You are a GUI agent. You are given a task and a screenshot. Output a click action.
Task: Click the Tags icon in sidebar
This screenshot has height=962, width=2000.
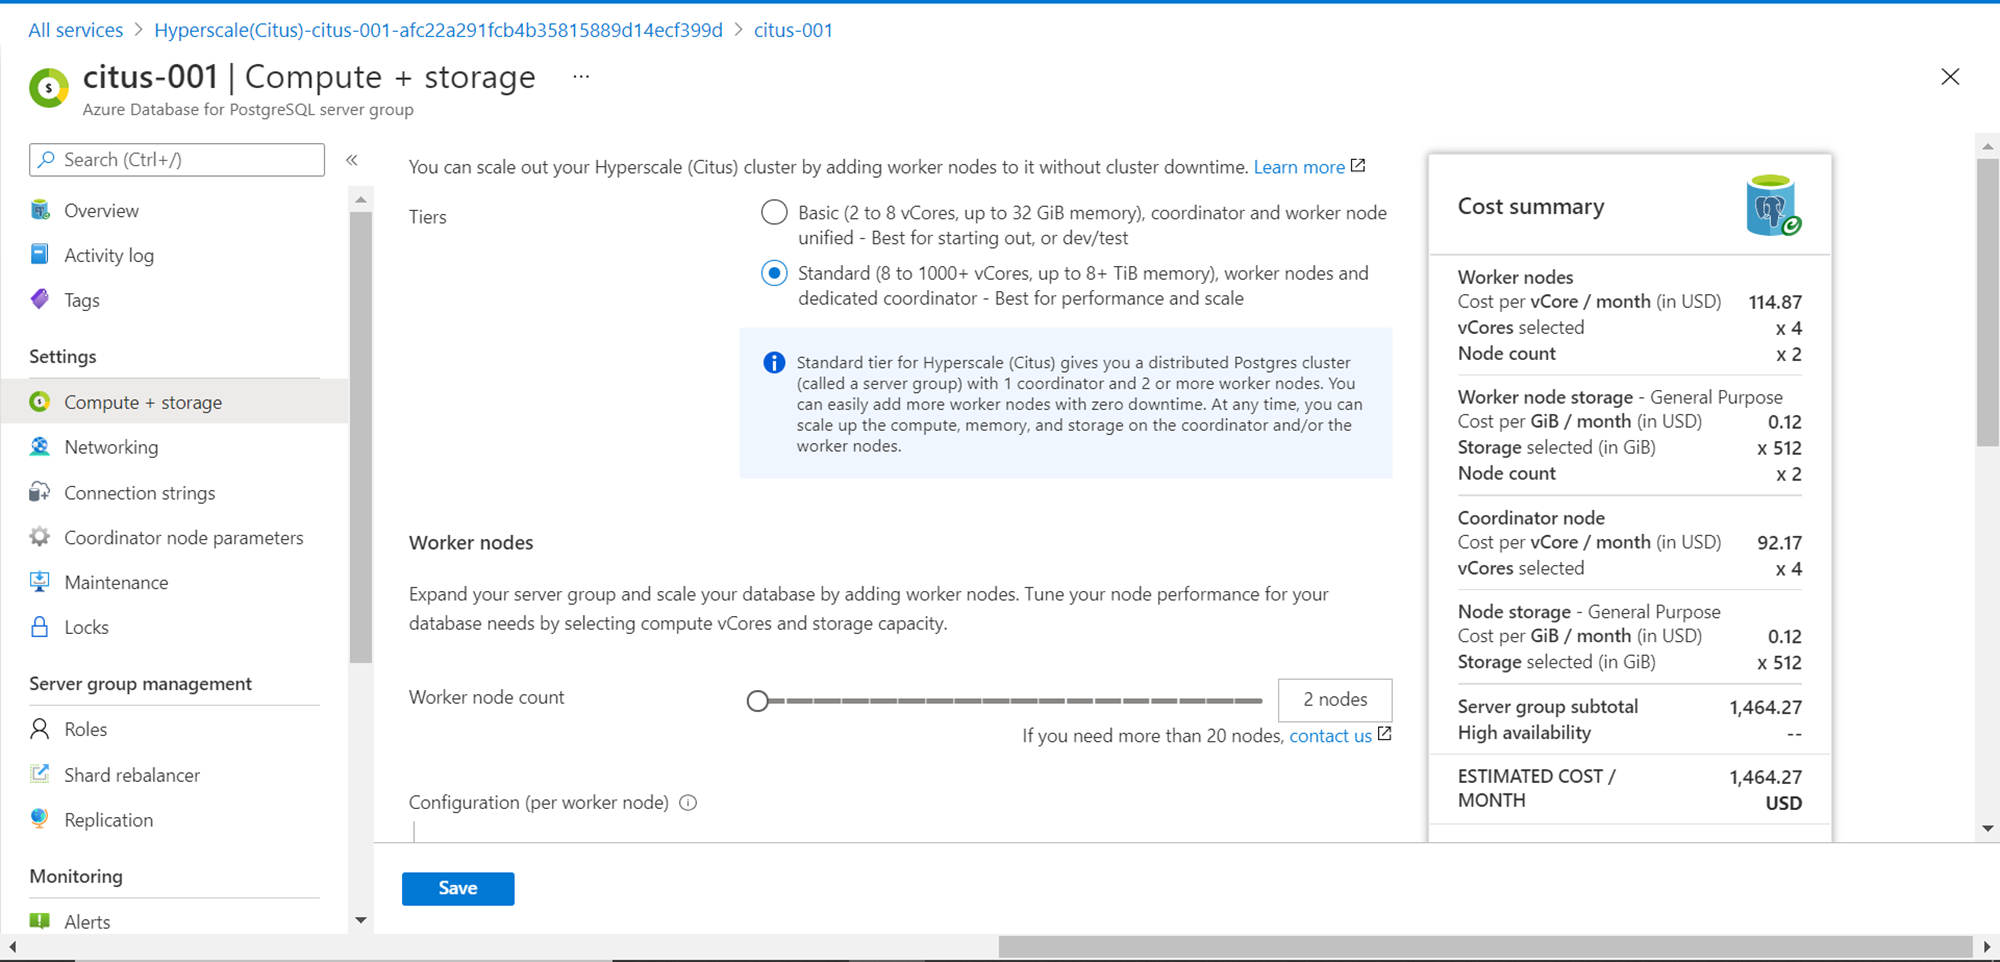pos(40,300)
